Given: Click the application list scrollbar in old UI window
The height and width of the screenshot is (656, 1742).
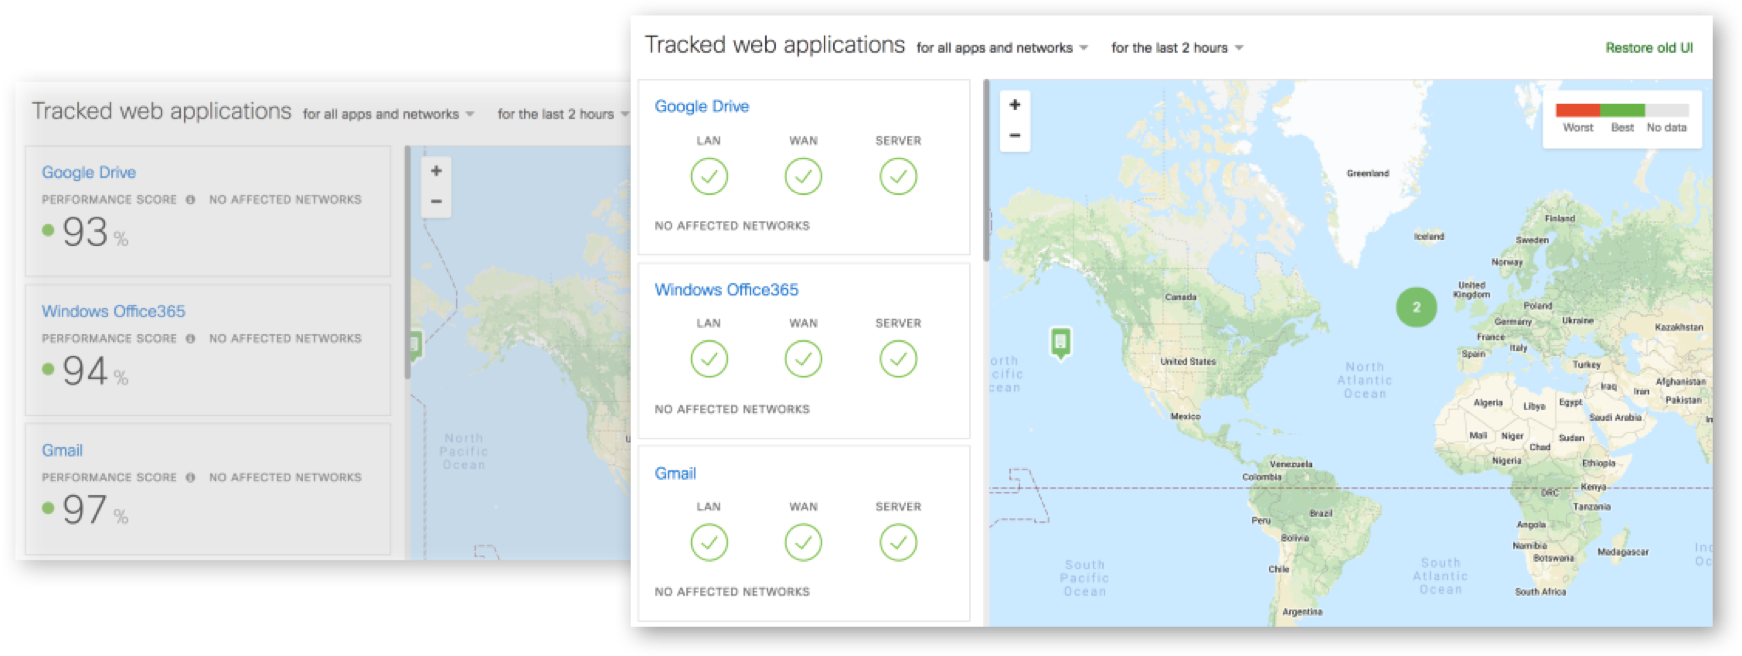Looking at the screenshot, I should click(407, 263).
